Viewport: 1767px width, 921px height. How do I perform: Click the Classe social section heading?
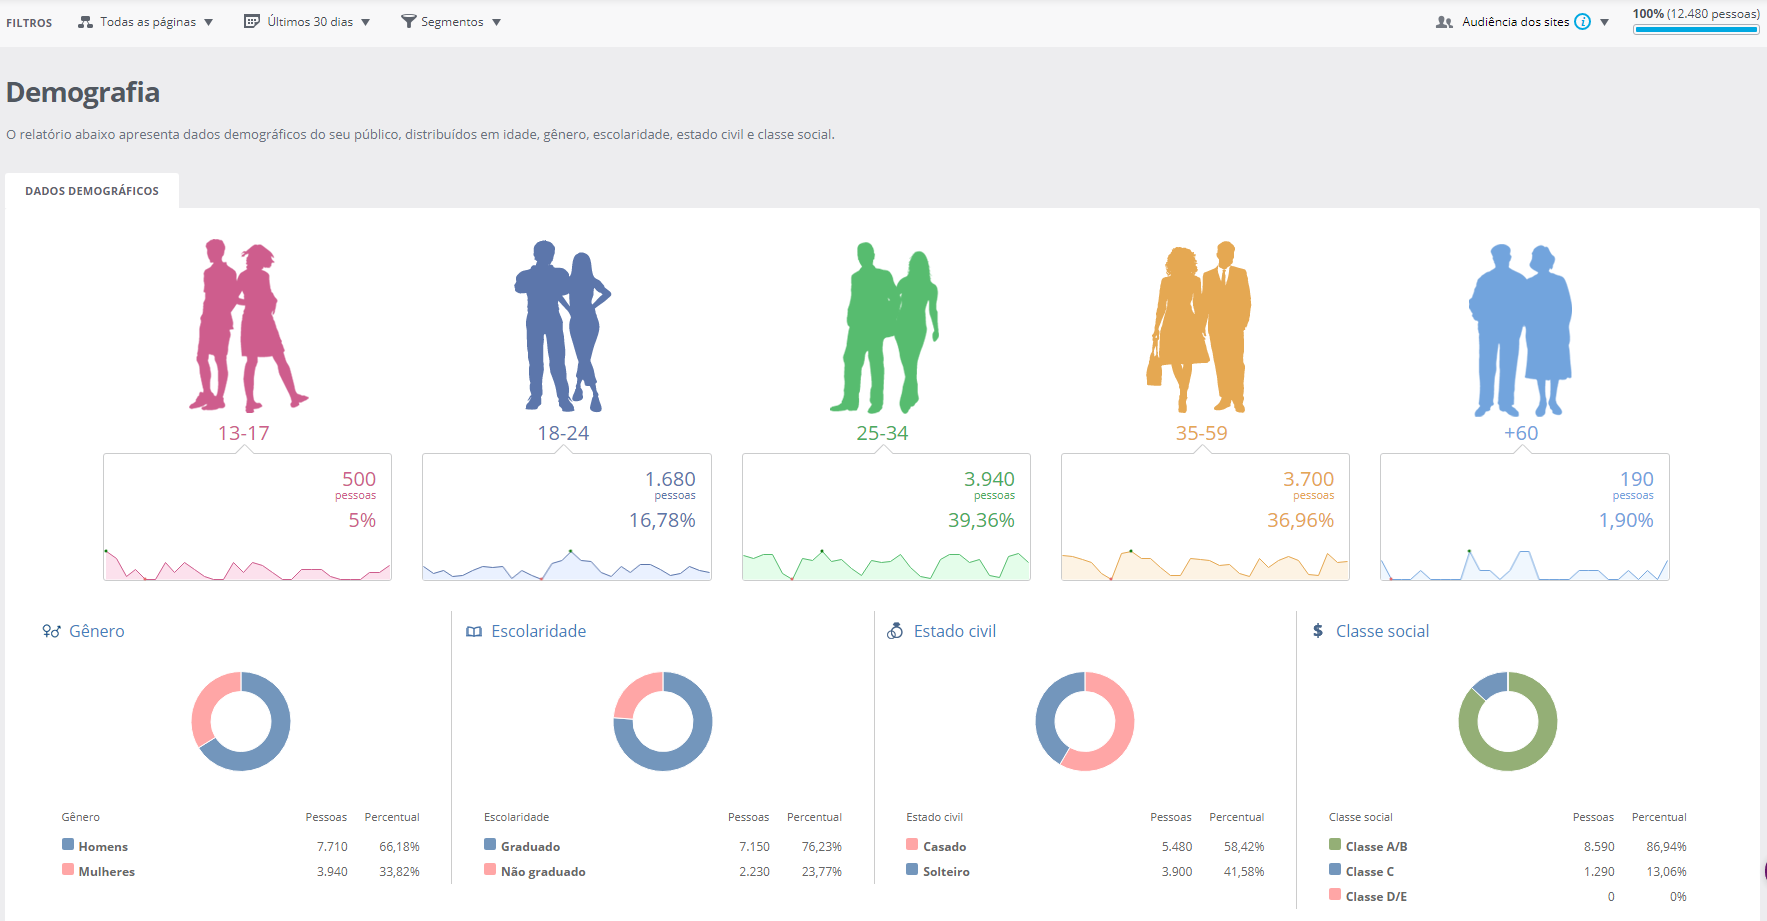click(x=1383, y=631)
